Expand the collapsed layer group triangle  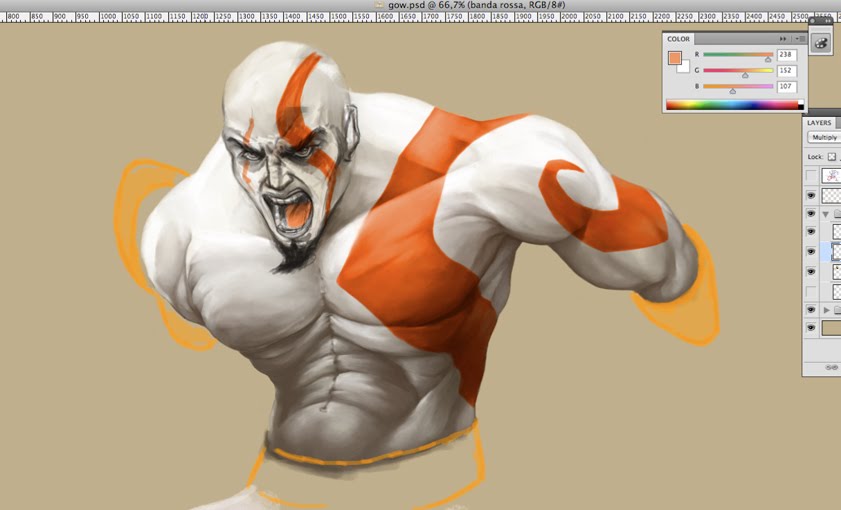pos(826,310)
